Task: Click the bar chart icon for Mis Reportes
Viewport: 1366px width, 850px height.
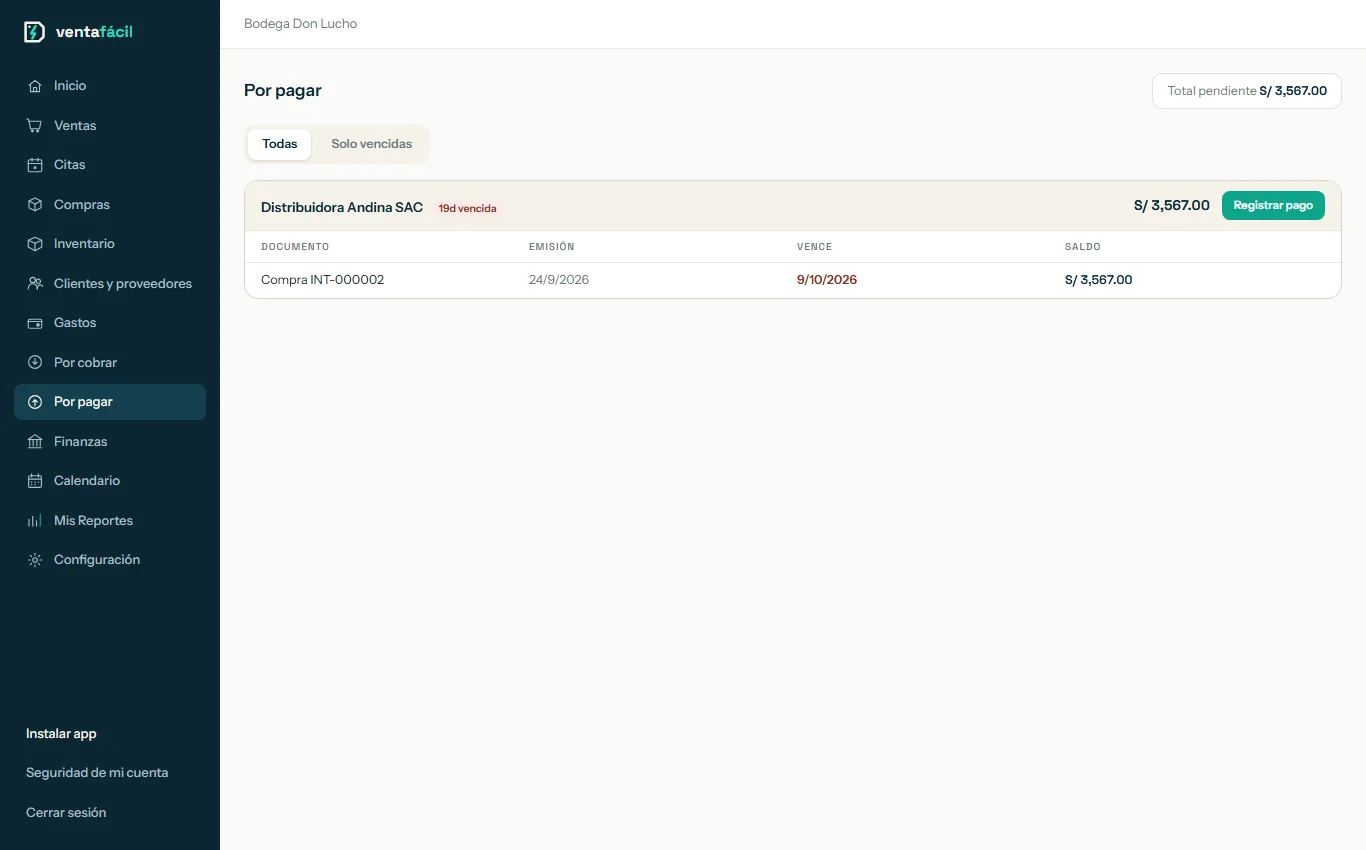Action: (35, 521)
